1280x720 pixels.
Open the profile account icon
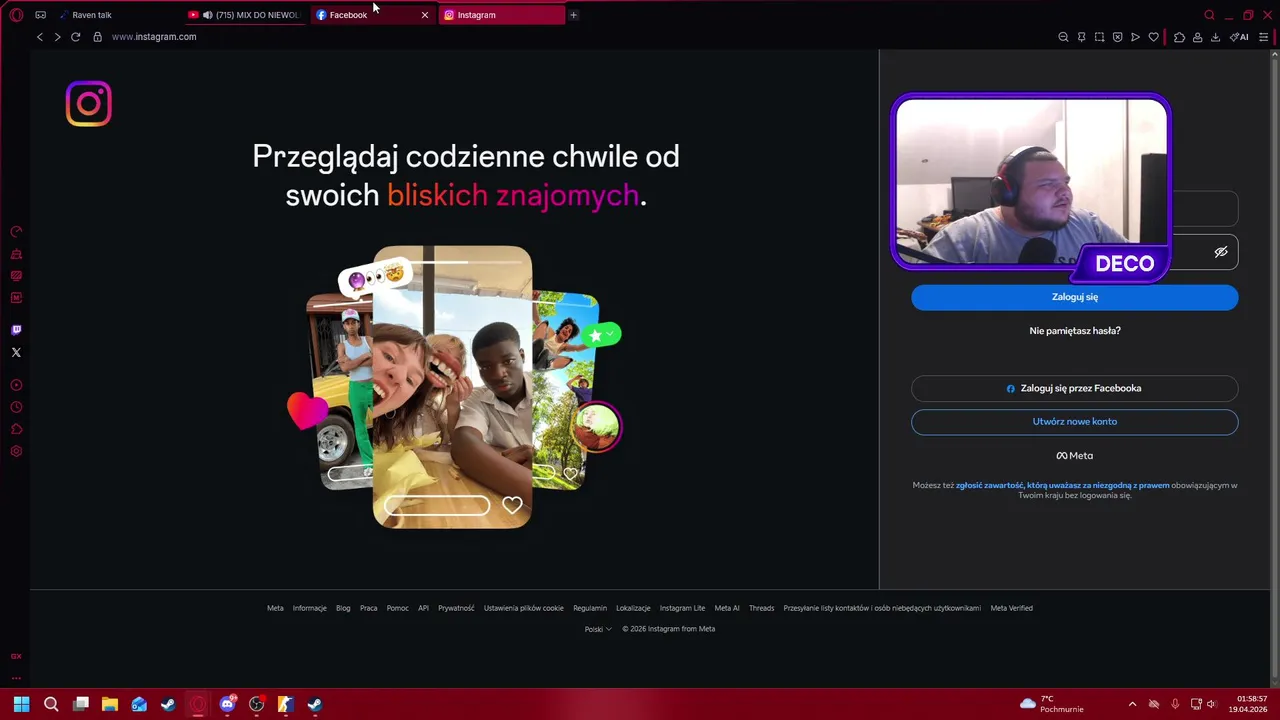(1197, 37)
